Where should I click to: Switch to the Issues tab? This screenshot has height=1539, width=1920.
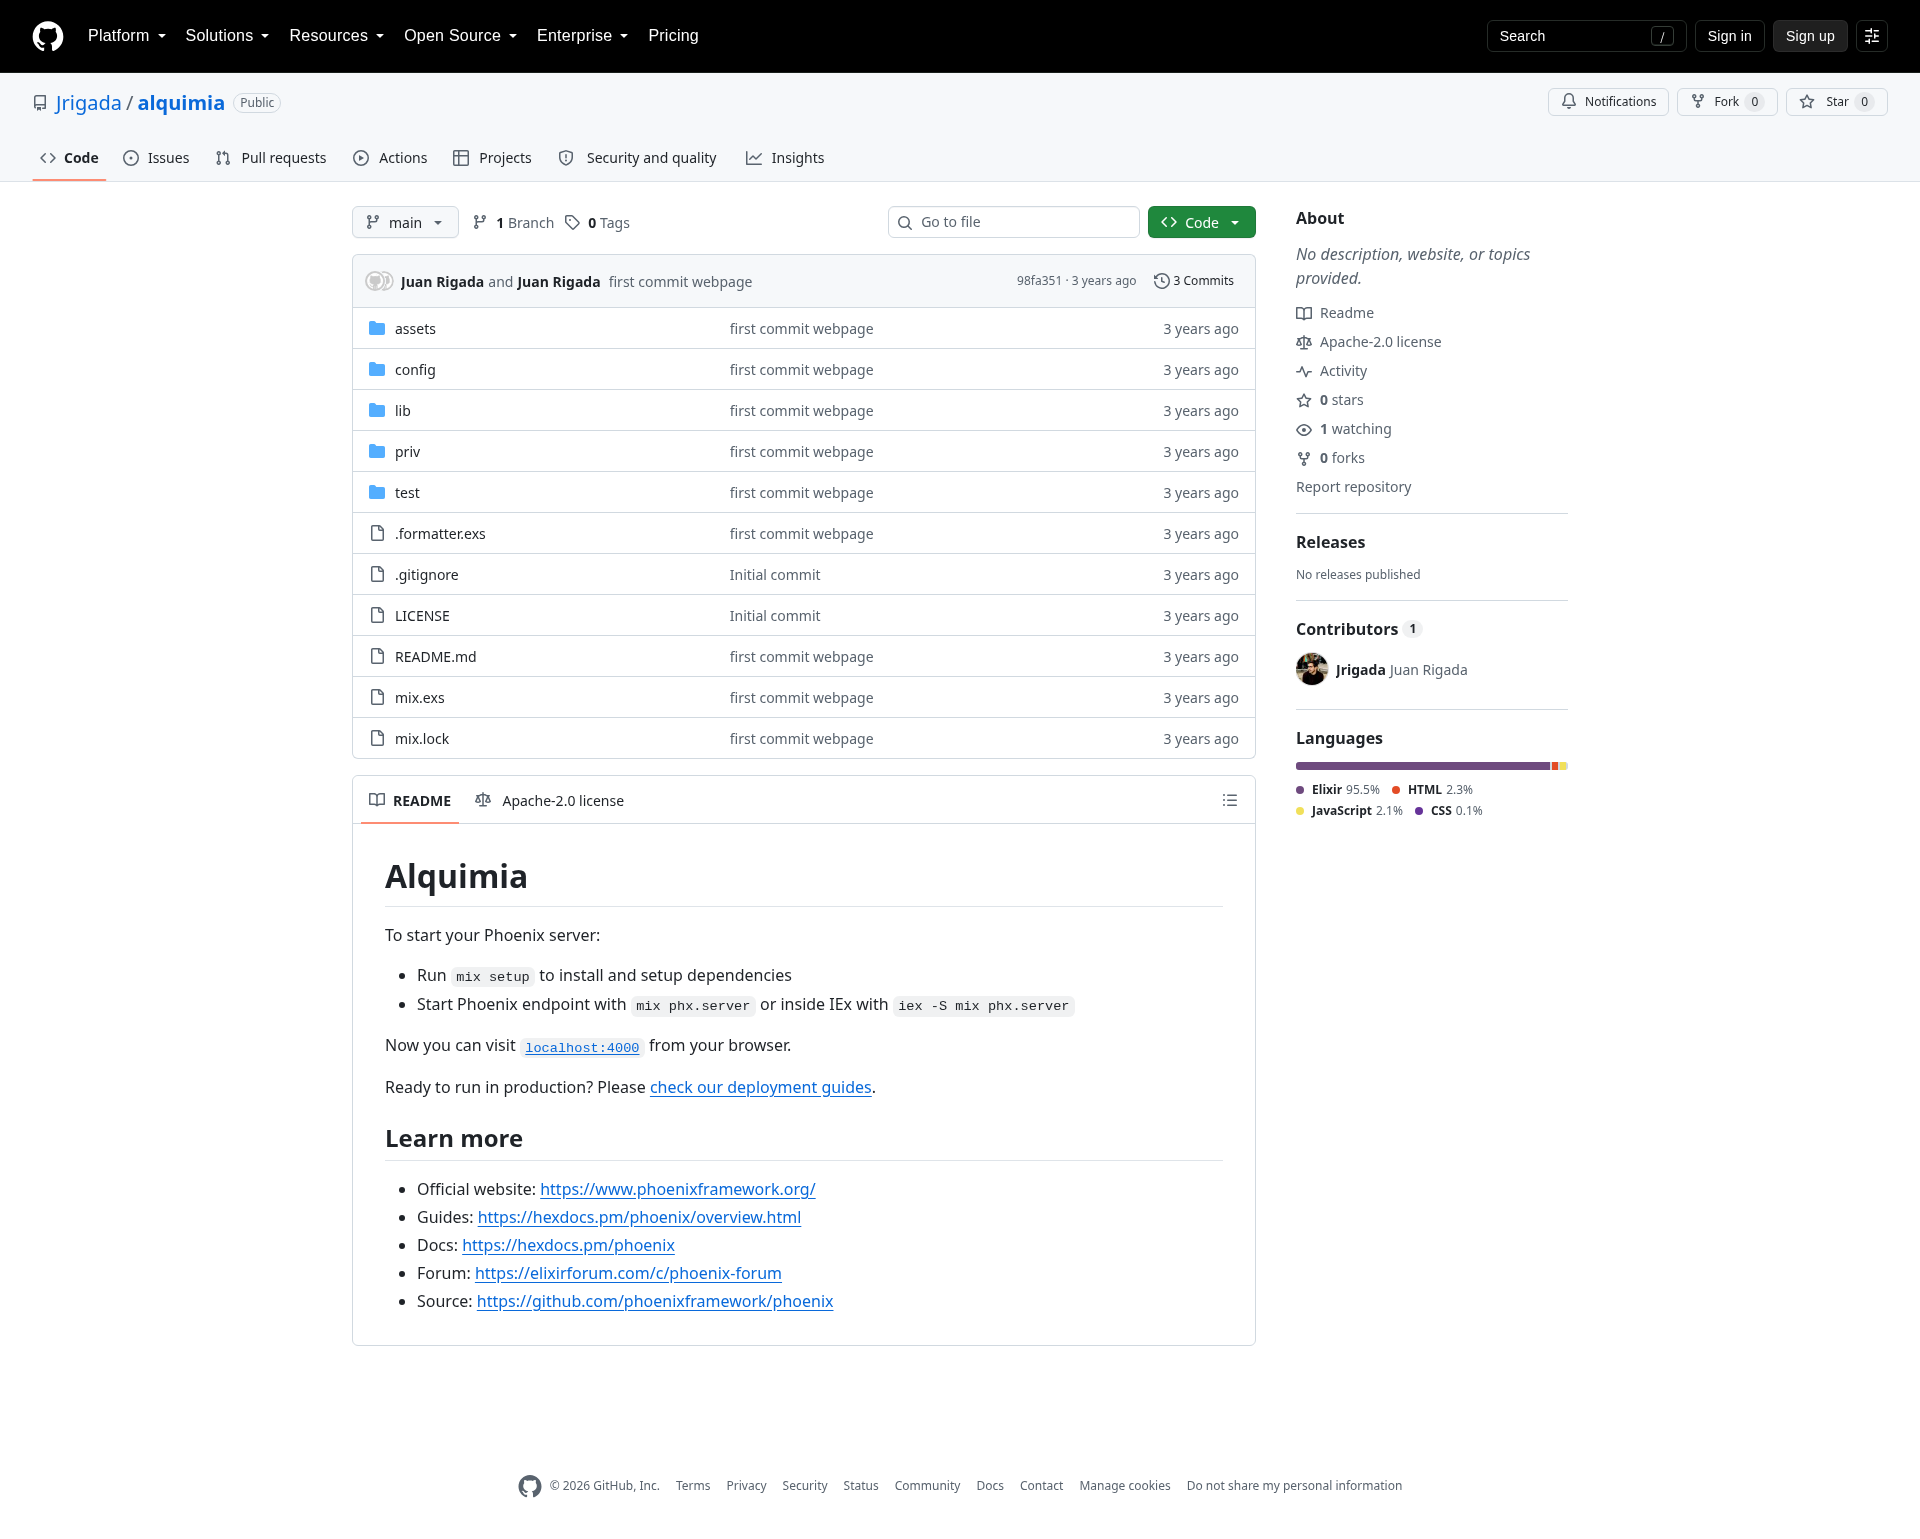pos(156,158)
